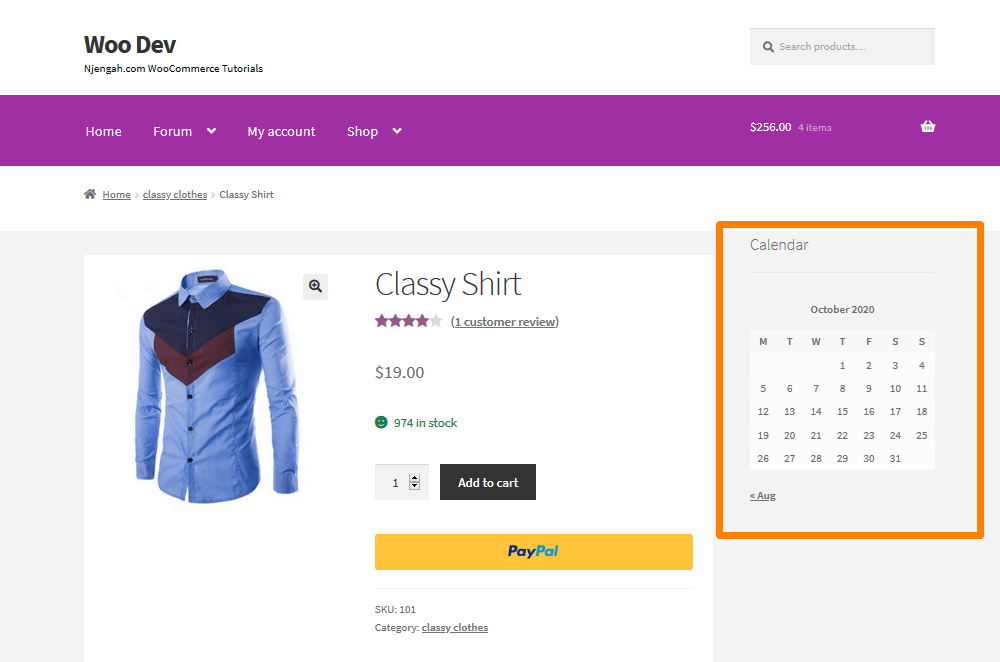Select October 15 in the Calendar widget
This screenshot has width=1000, height=662.
tap(842, 411)
